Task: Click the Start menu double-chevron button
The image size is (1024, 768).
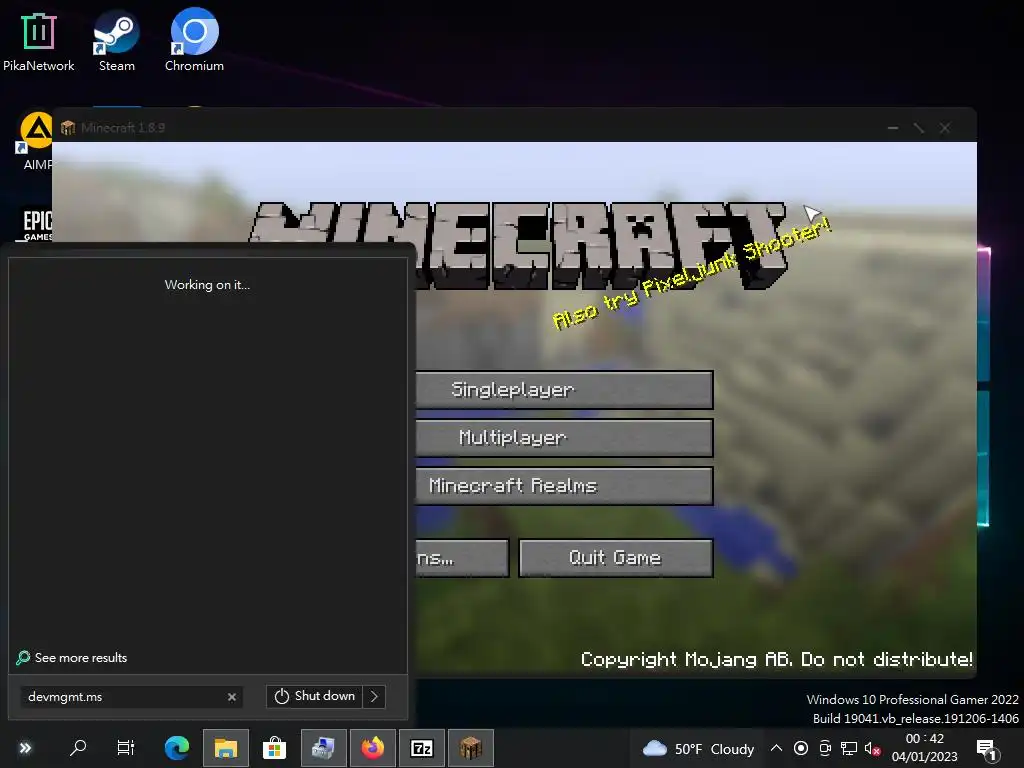Action: click(25, 748)
